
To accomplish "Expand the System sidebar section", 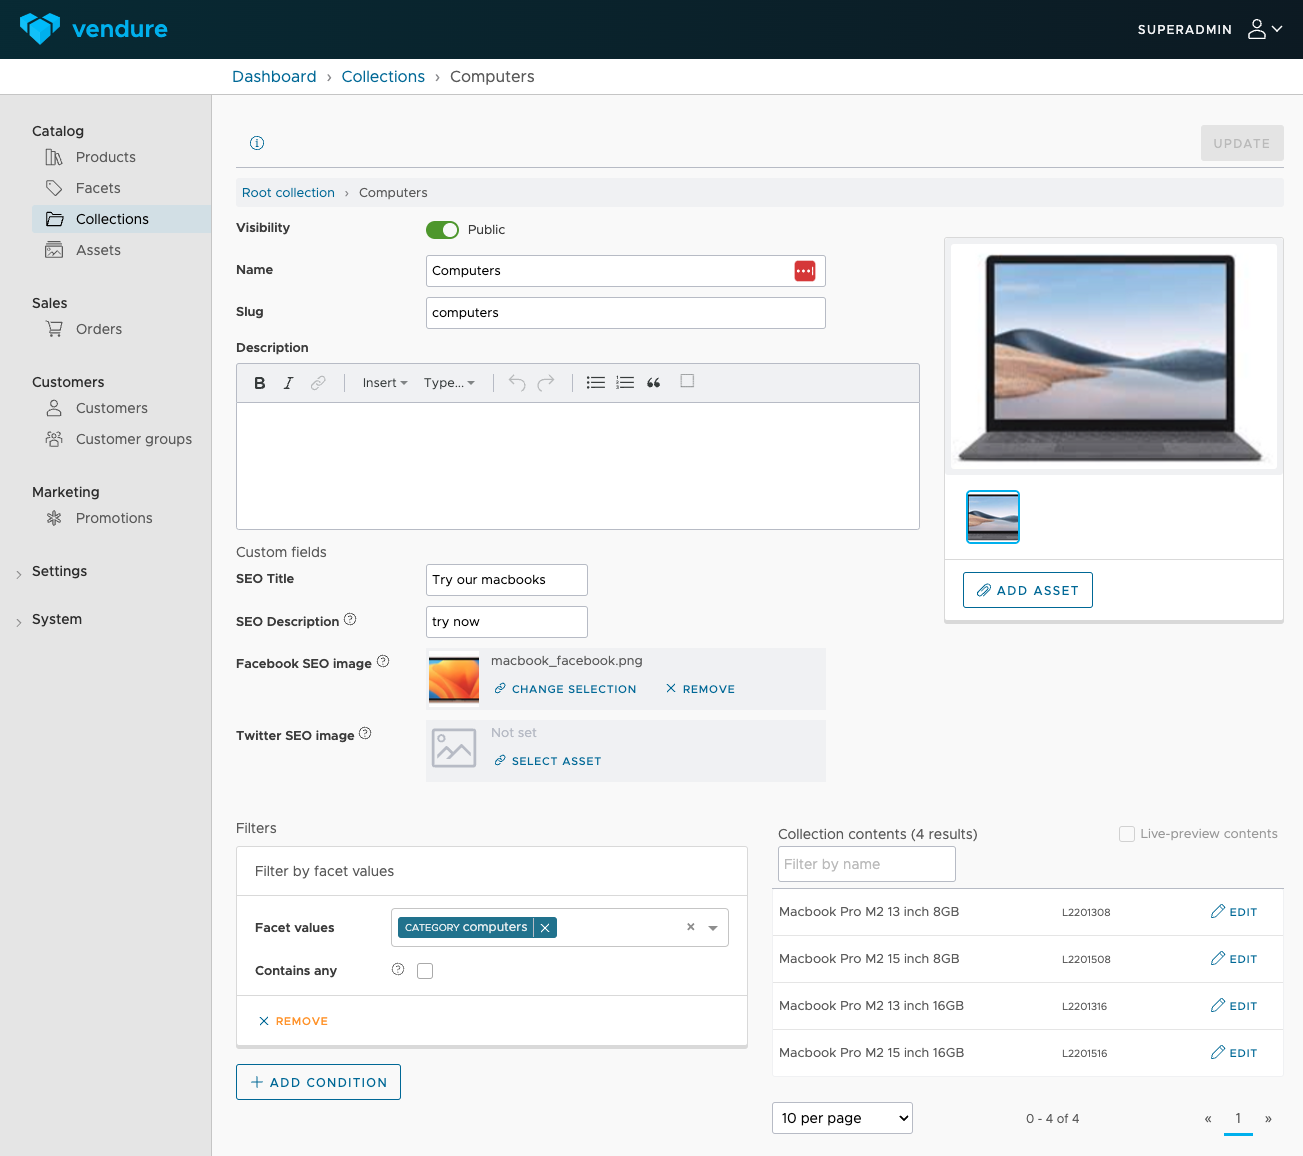I will pyautogui.click(x=56, y=619).
